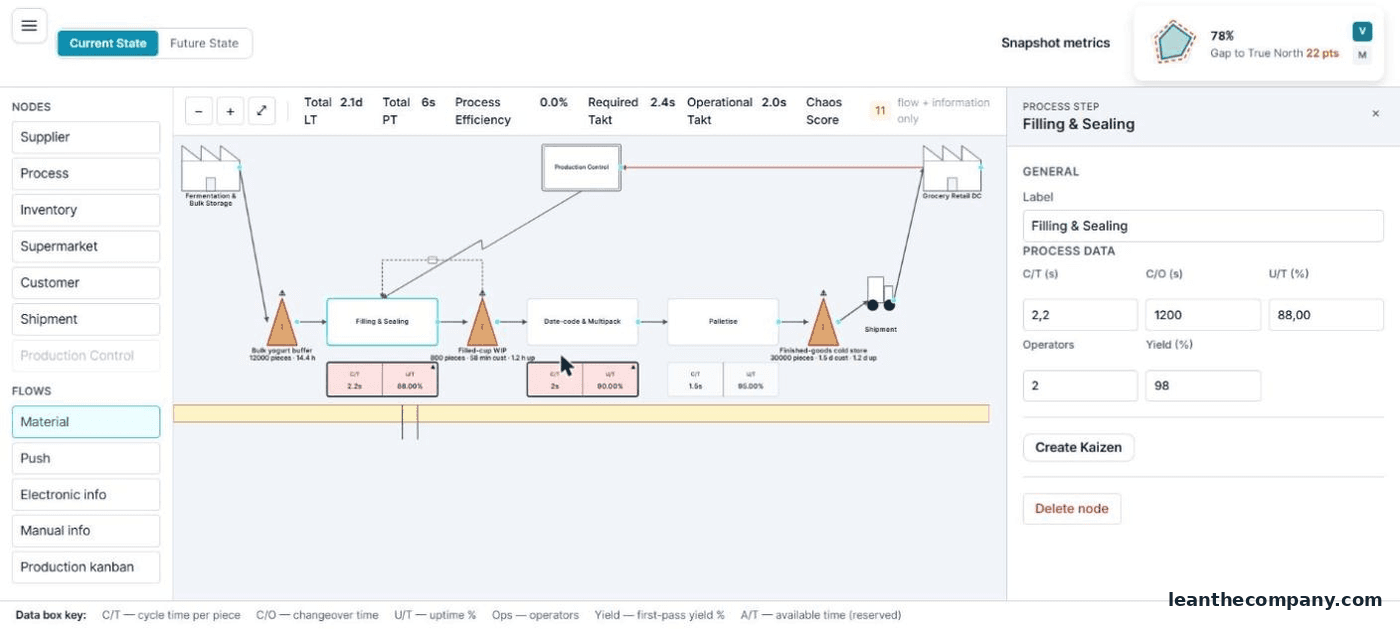Switch to Current State view

pyautogui.click(x=108, y=43)
